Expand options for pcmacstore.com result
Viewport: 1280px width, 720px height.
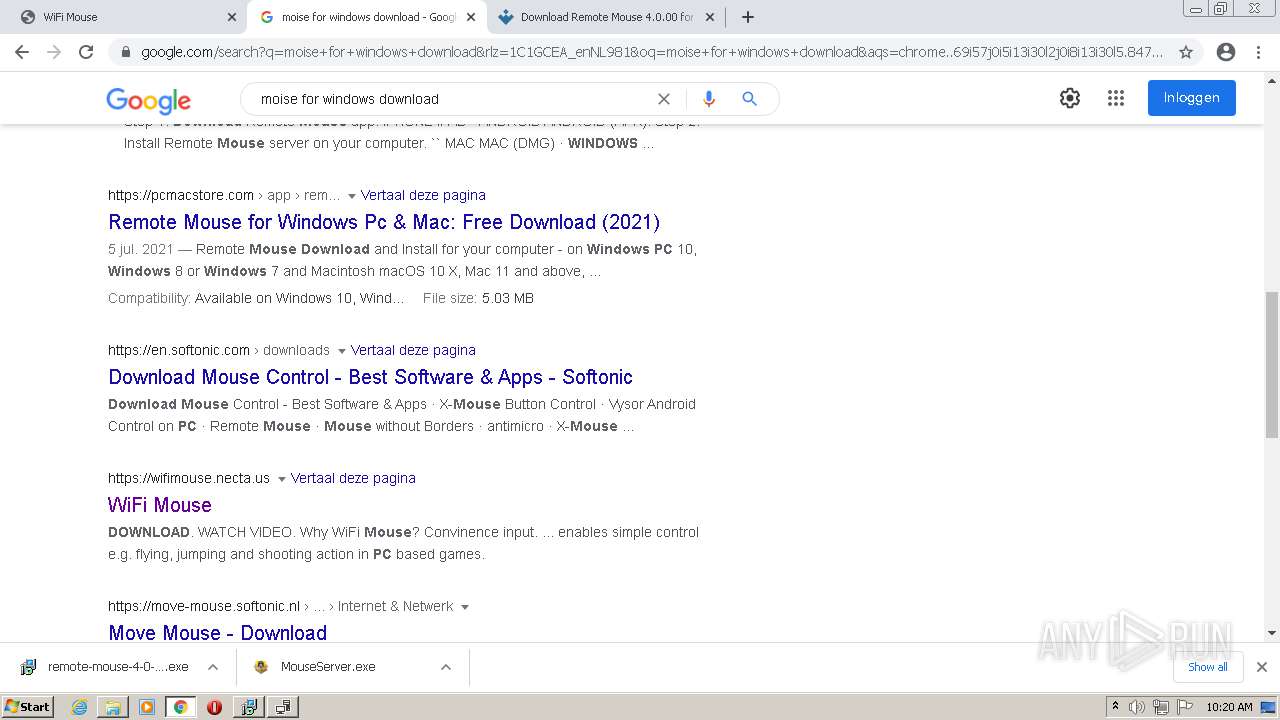pos(351,196)
